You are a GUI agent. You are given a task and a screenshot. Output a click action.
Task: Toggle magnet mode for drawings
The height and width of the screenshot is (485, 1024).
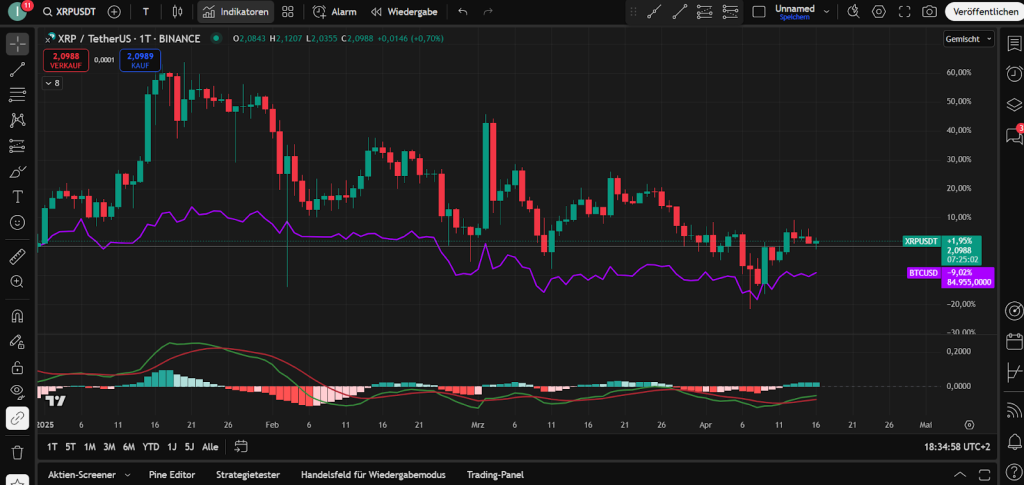[x=18, y=316]
